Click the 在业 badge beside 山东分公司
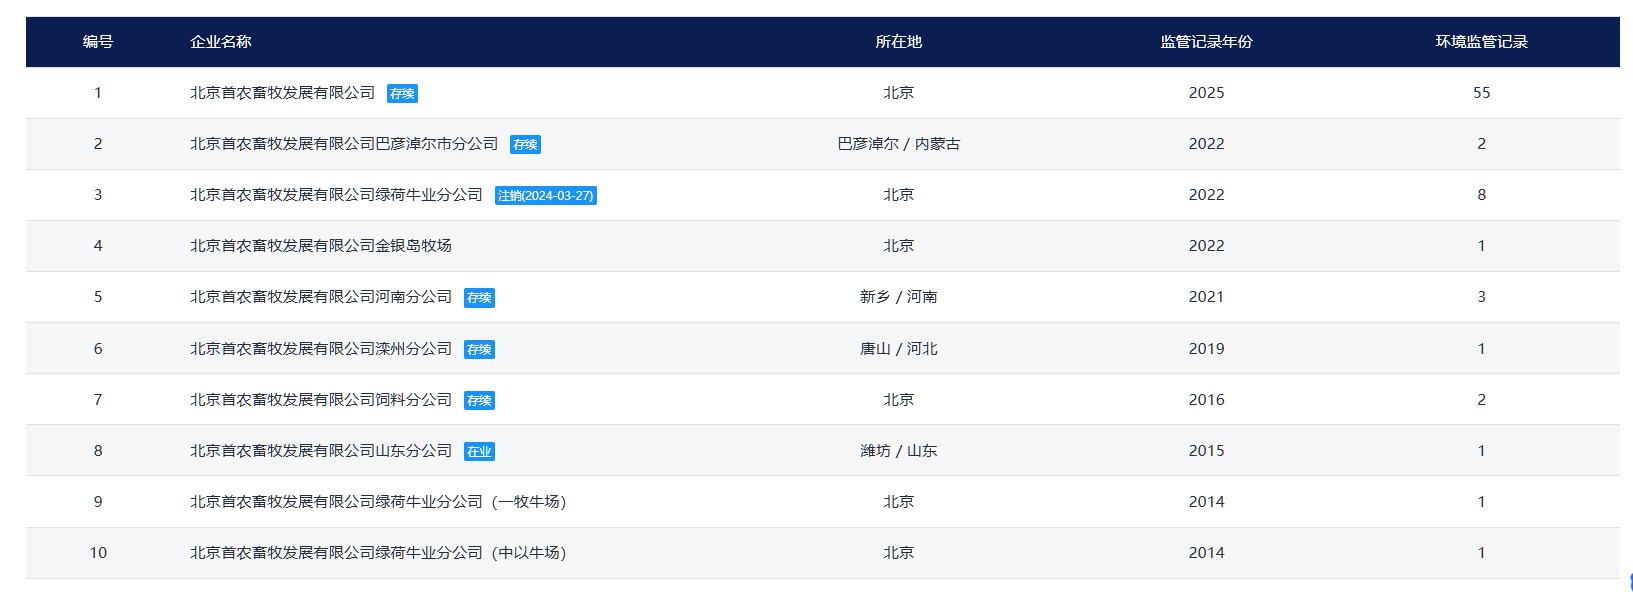1633x592 pixels. [x=479, y=452]
